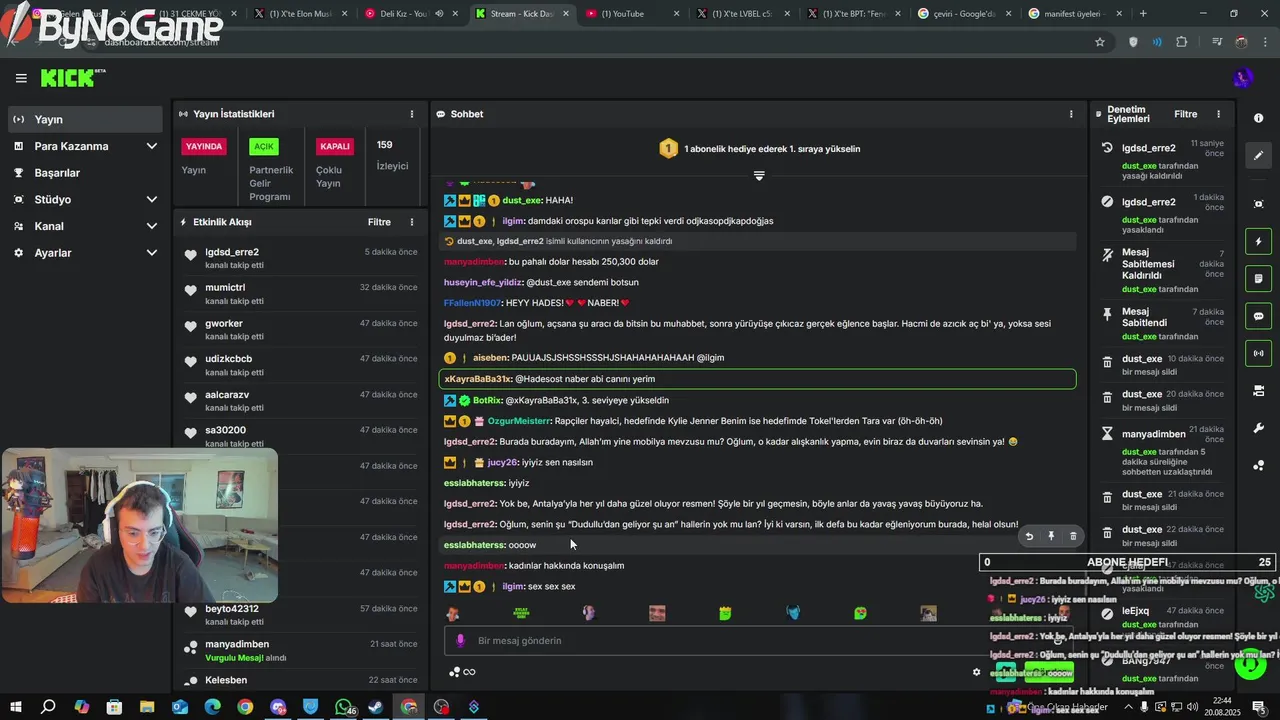The width and height of the screenshot is (1280, 720).
Task: Open the profile avatar menu
Action: 1243,78
